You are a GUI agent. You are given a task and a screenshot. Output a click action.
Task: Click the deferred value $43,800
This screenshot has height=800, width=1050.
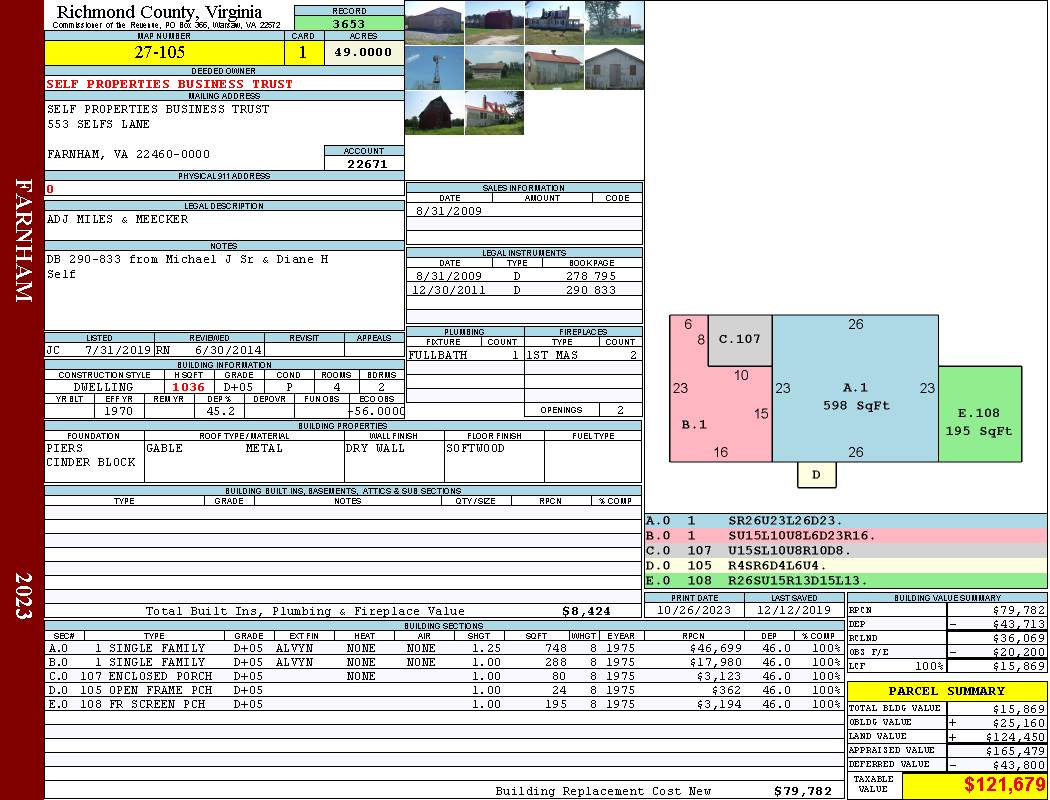tap(1019, 765)
